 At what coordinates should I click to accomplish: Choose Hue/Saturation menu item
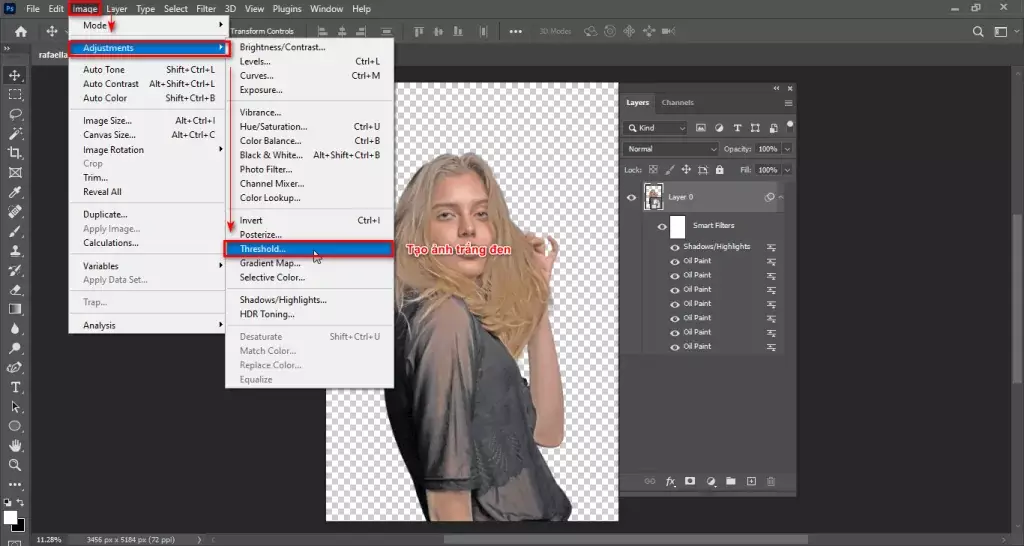pyautogui.click(x=309, y=127)
